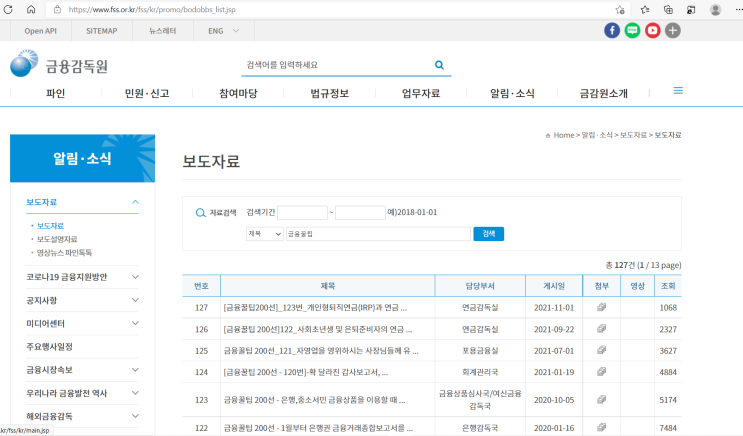This screenshot has width=743, height=436.
Task: Download attachment for post 123
Action: pos(601,400)
